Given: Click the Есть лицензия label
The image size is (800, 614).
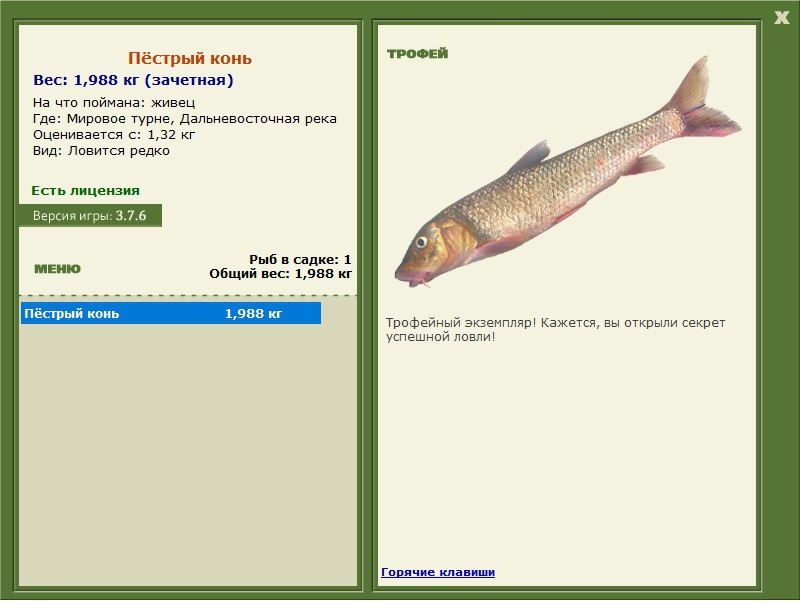Looking at the screenshot, I should click(85, 190).
